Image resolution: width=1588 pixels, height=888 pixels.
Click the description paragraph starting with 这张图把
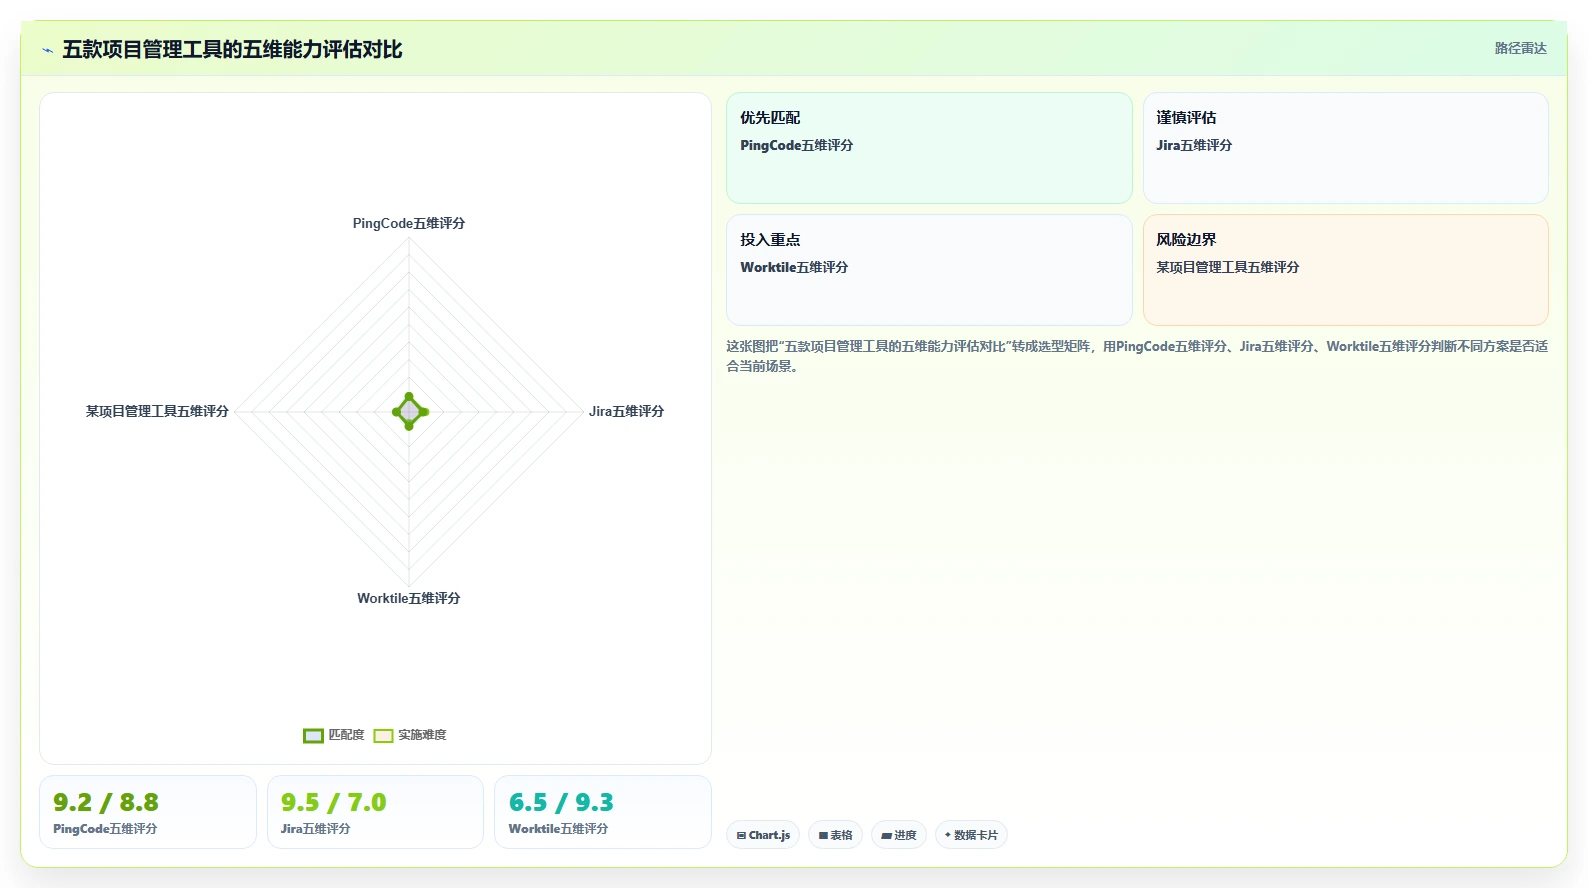coord(1137,356)
